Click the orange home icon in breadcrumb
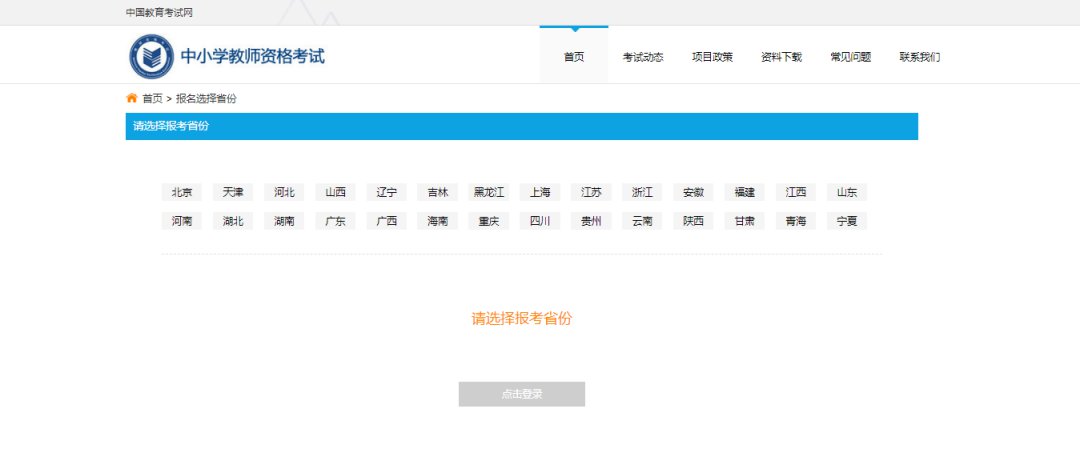Screen dimensions: 1080x469 click(x=131, y=98)
